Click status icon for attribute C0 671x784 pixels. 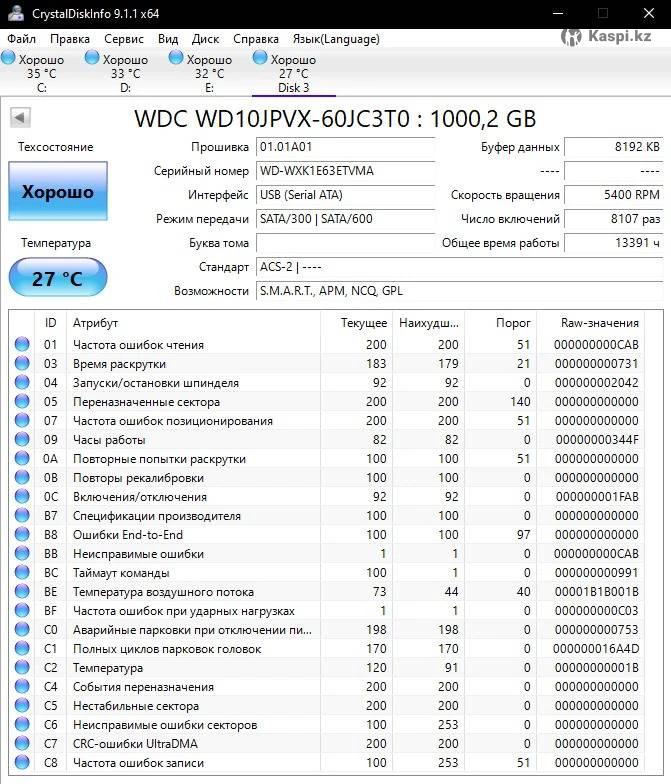(x=22, y=629)
